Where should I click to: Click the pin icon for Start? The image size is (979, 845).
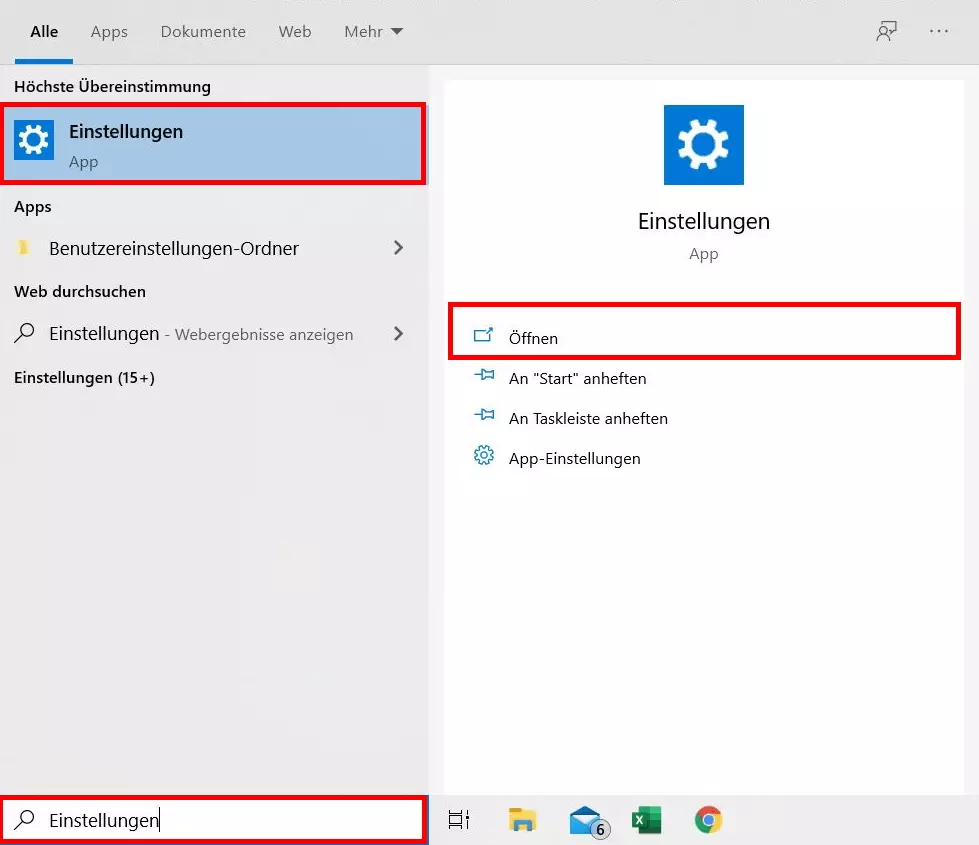(484, 375)
